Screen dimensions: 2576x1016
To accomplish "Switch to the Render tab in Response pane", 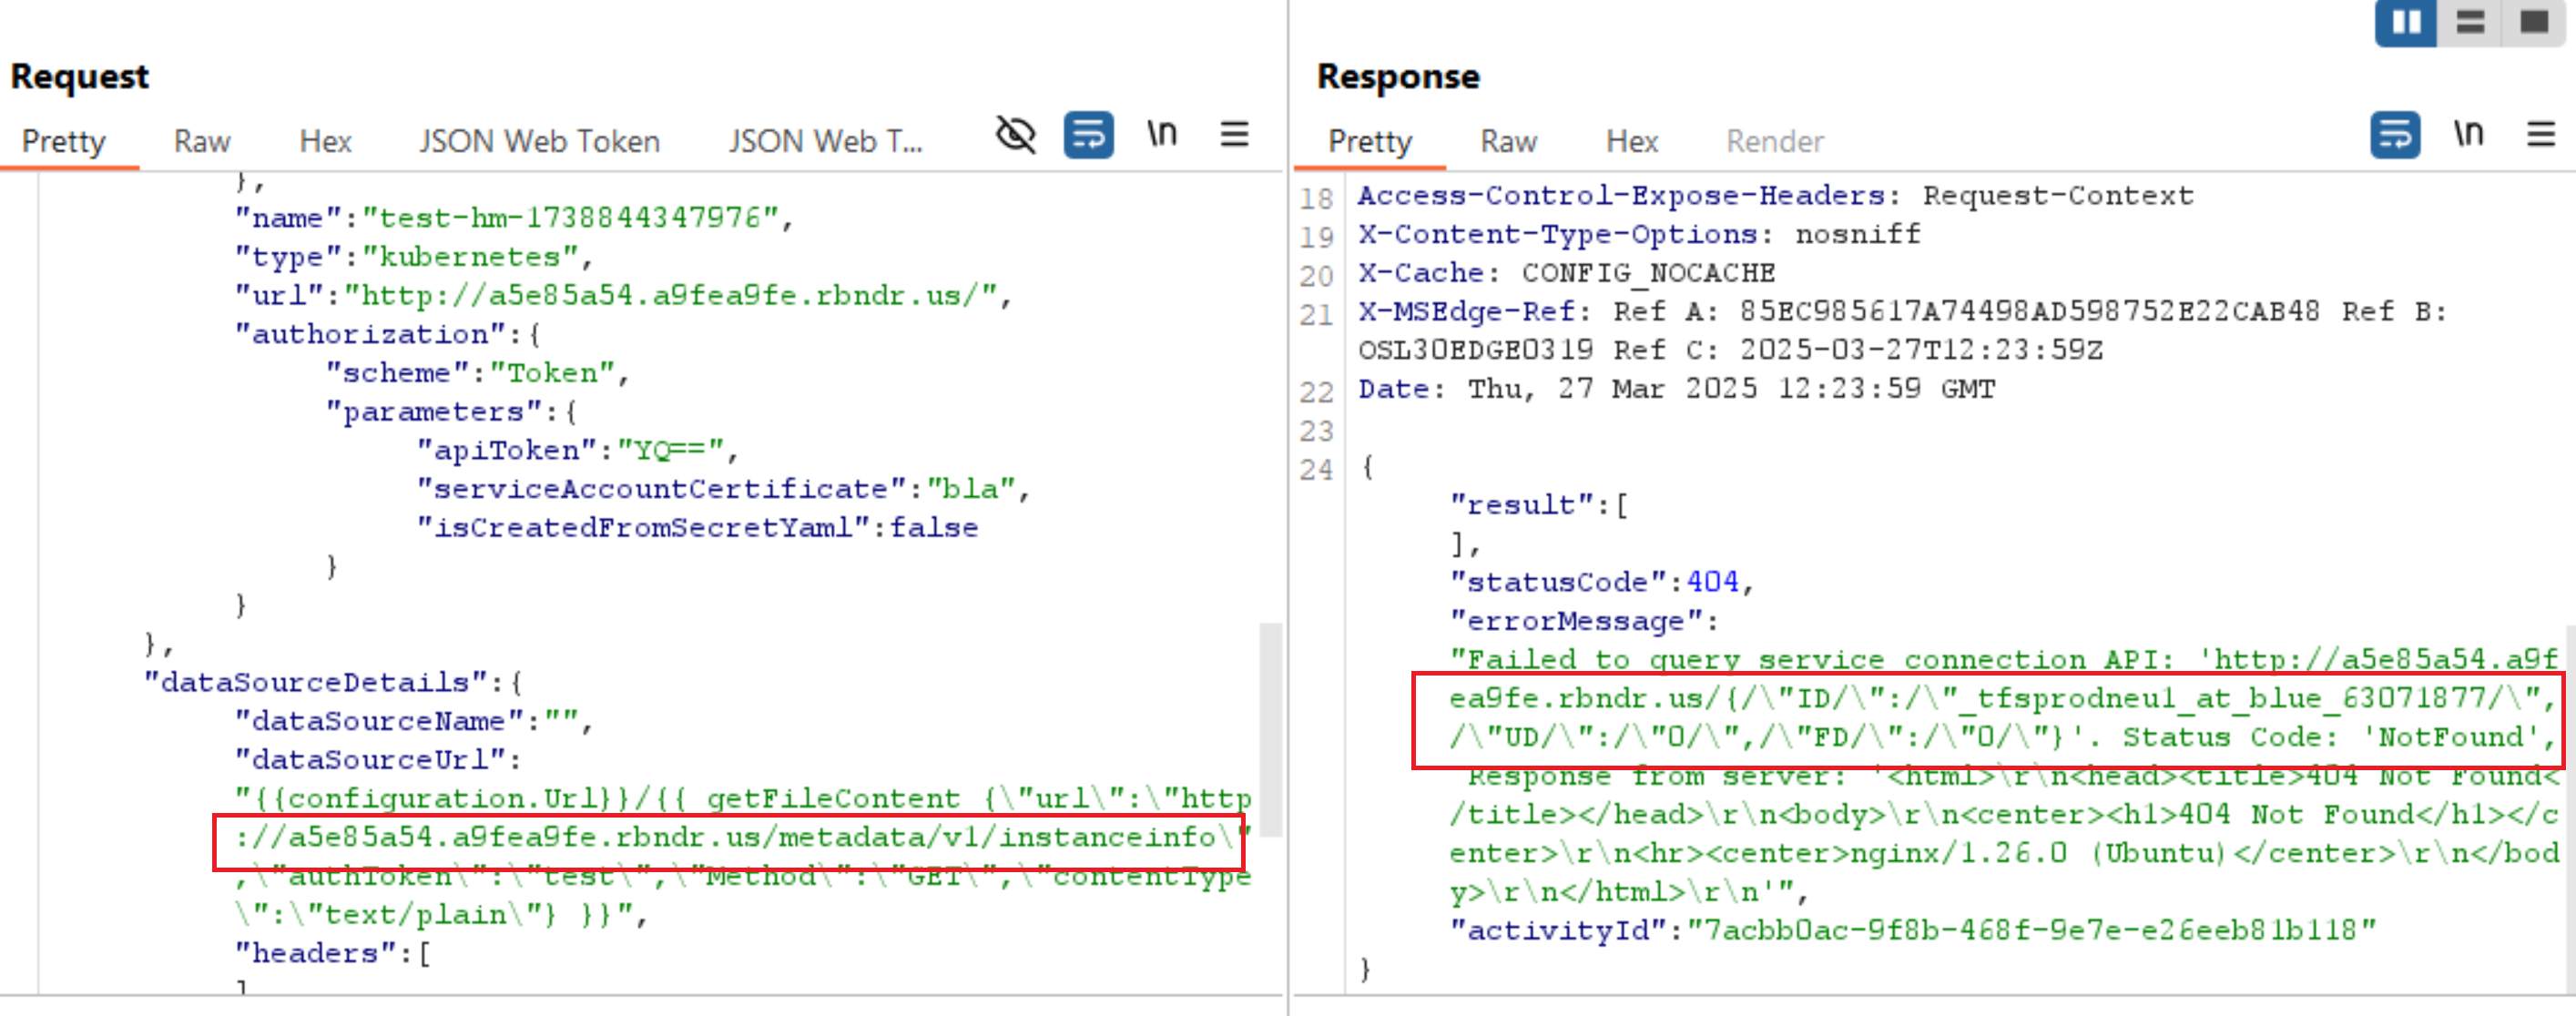I will pos(1774,141).
